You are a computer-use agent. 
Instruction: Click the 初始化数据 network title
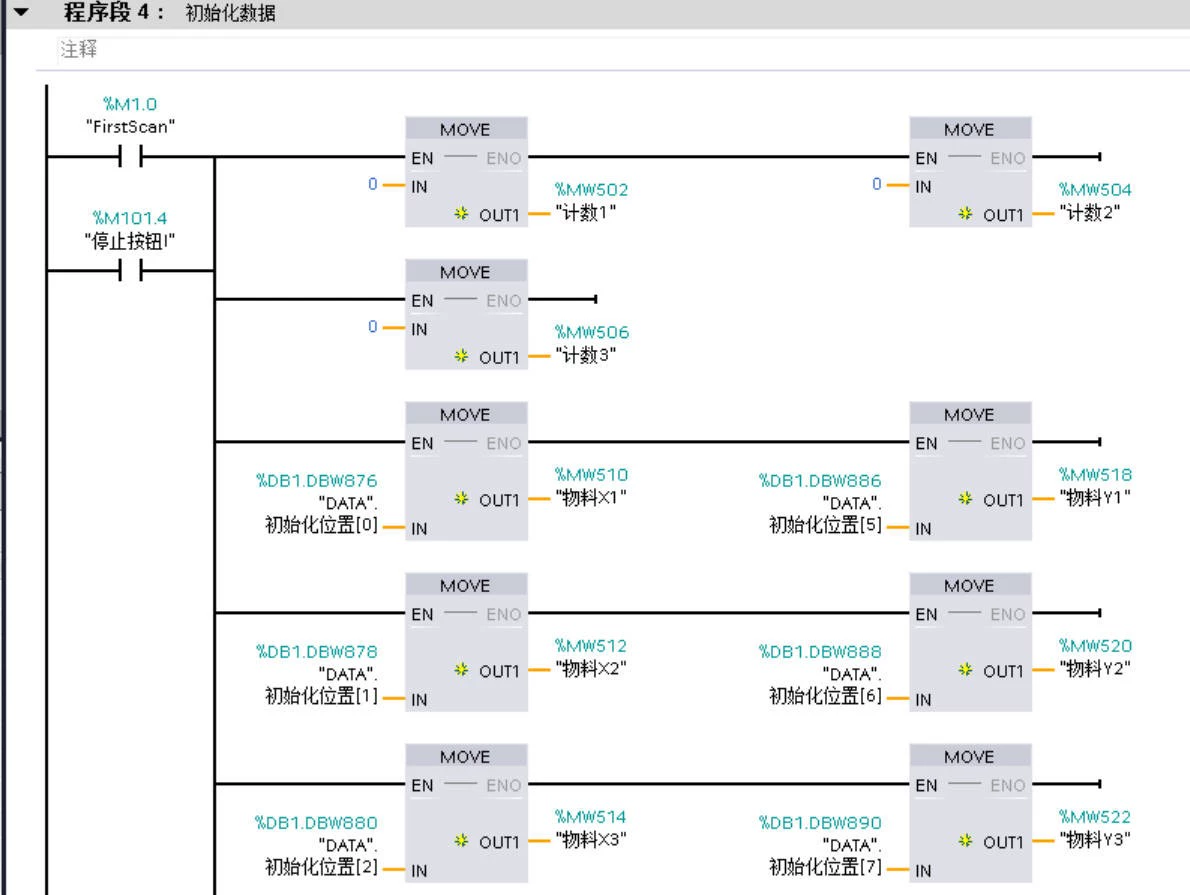point(230,13)
